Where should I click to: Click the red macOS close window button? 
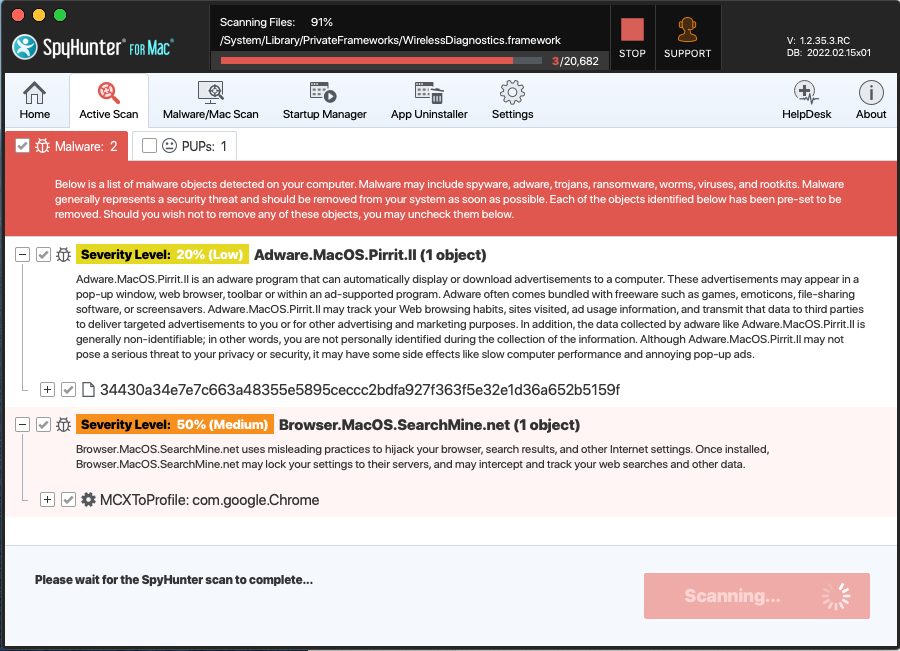[x=18, y=15]
